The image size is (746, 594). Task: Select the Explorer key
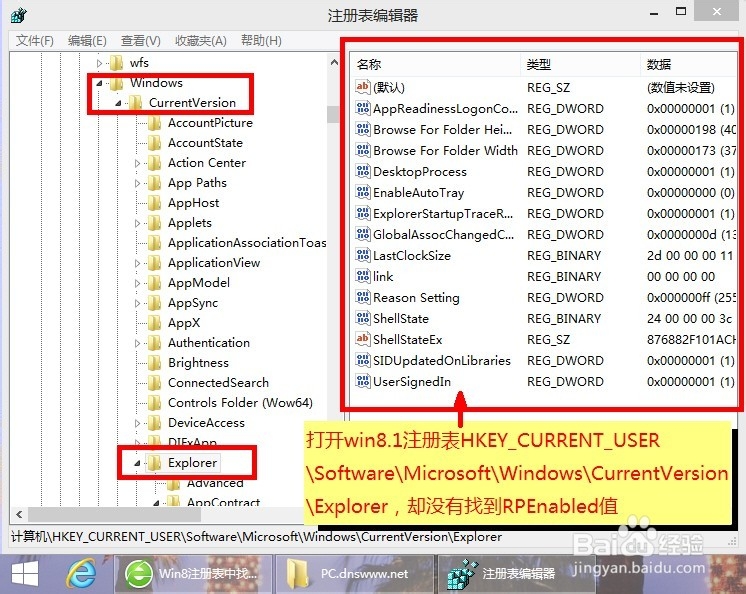(193, 463)
